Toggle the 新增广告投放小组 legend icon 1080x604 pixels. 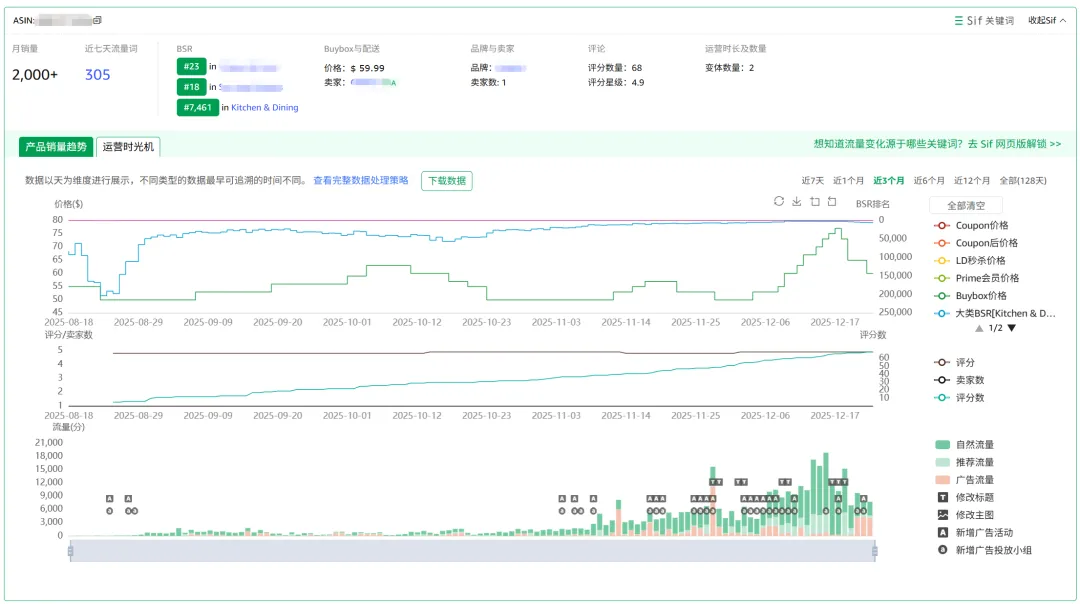942,550
